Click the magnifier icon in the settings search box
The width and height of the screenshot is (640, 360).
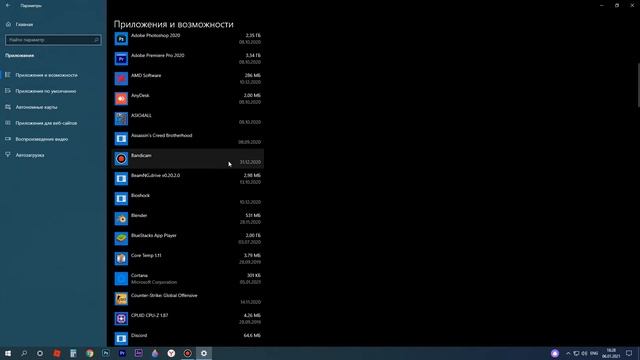tap(96, 40)
